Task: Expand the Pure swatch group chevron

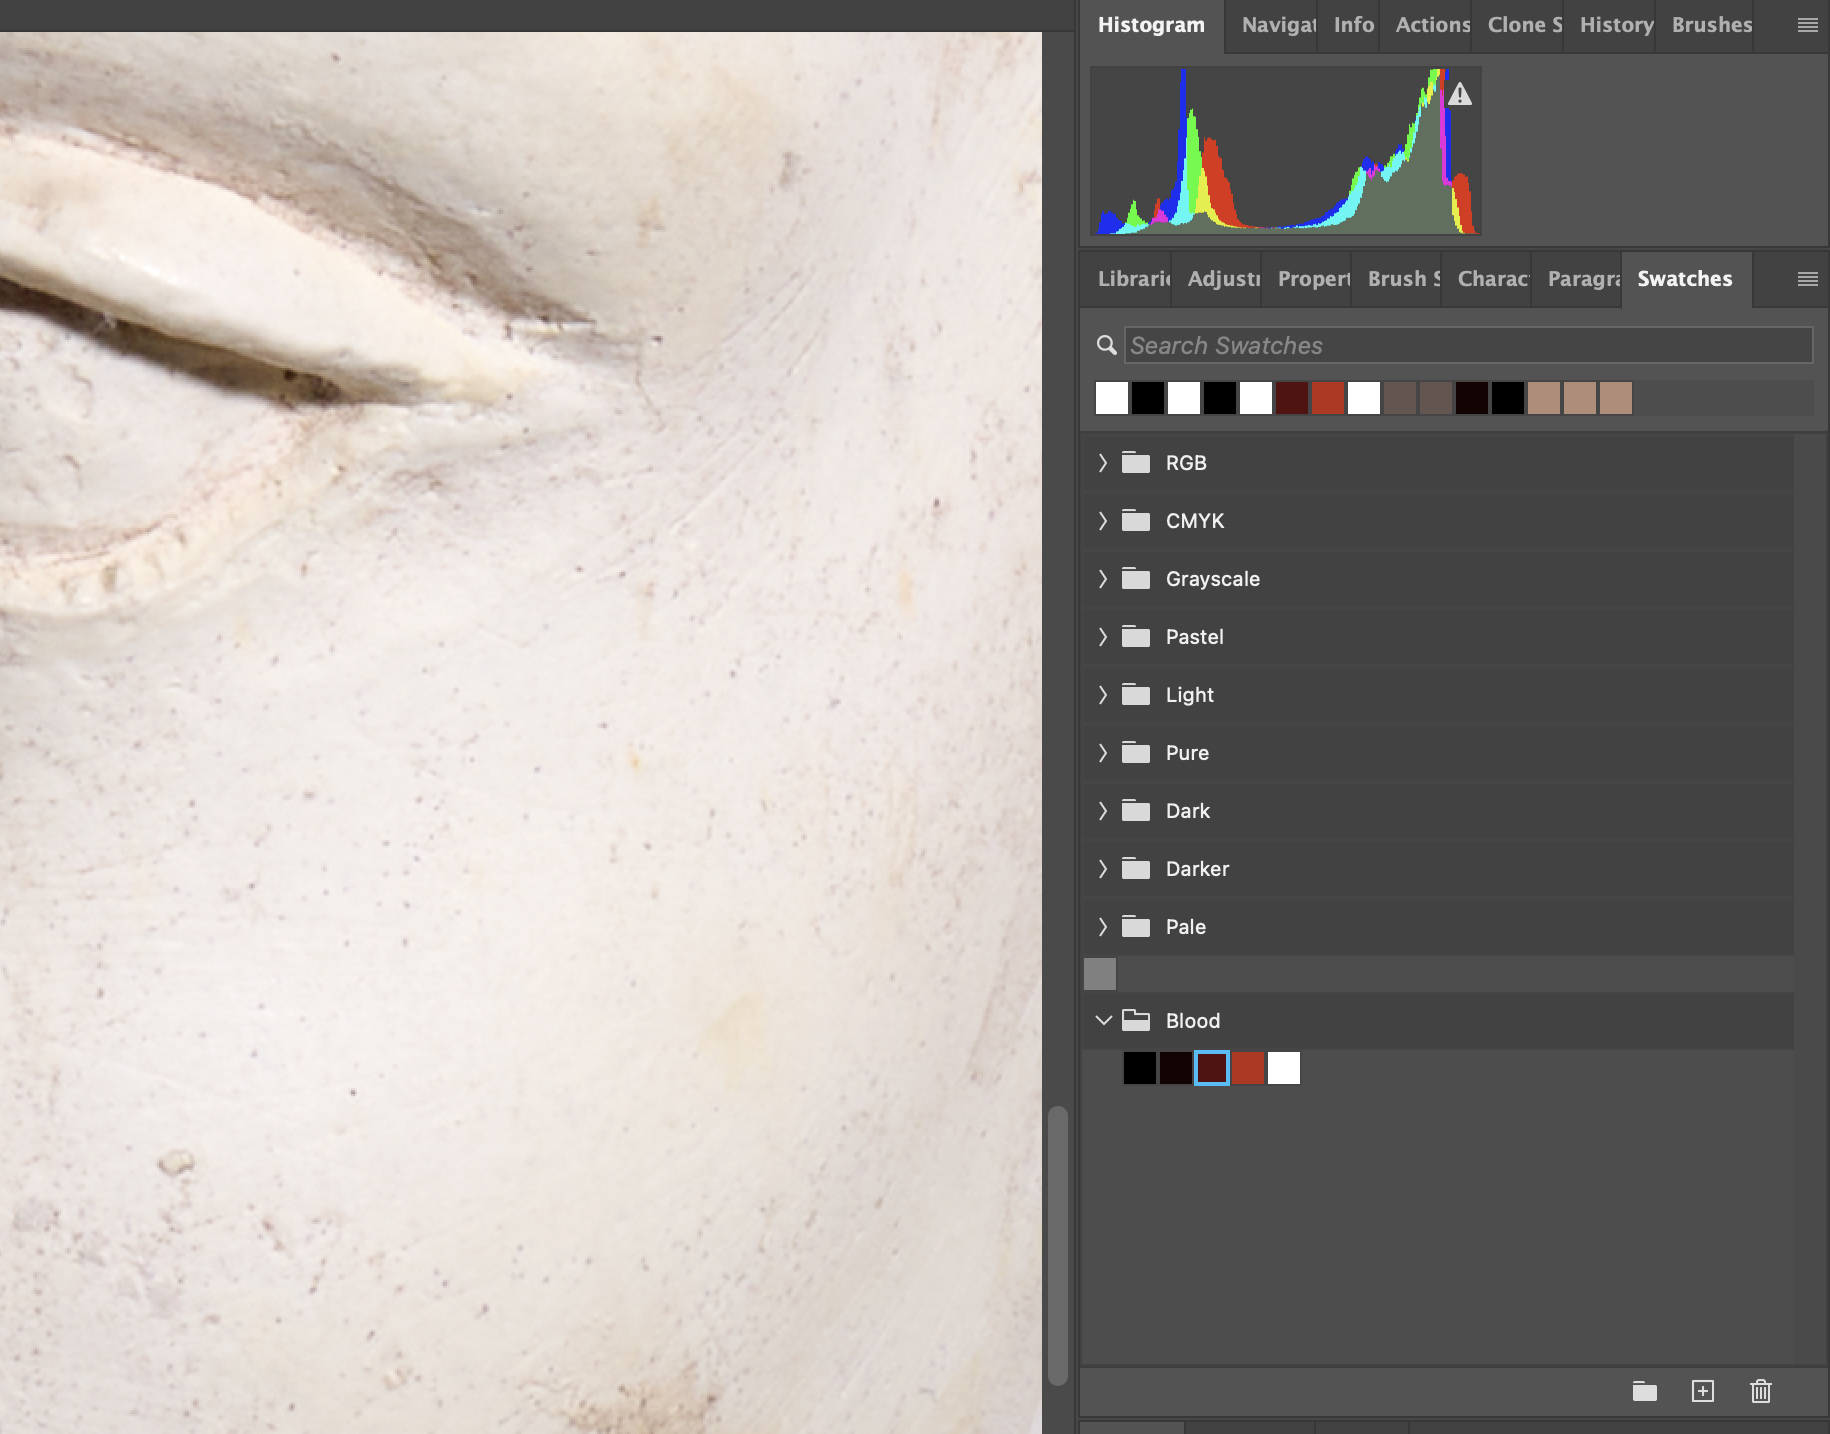Action: [1103, 752]
